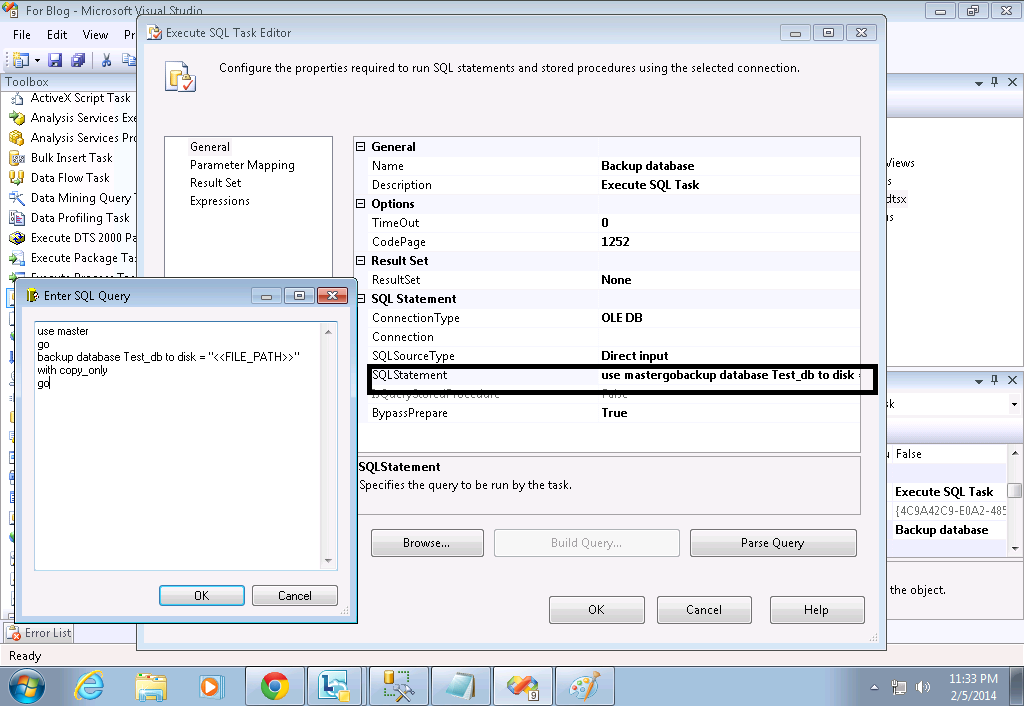Open Properties panel dropdown arrow

click(x=979, y=381)
